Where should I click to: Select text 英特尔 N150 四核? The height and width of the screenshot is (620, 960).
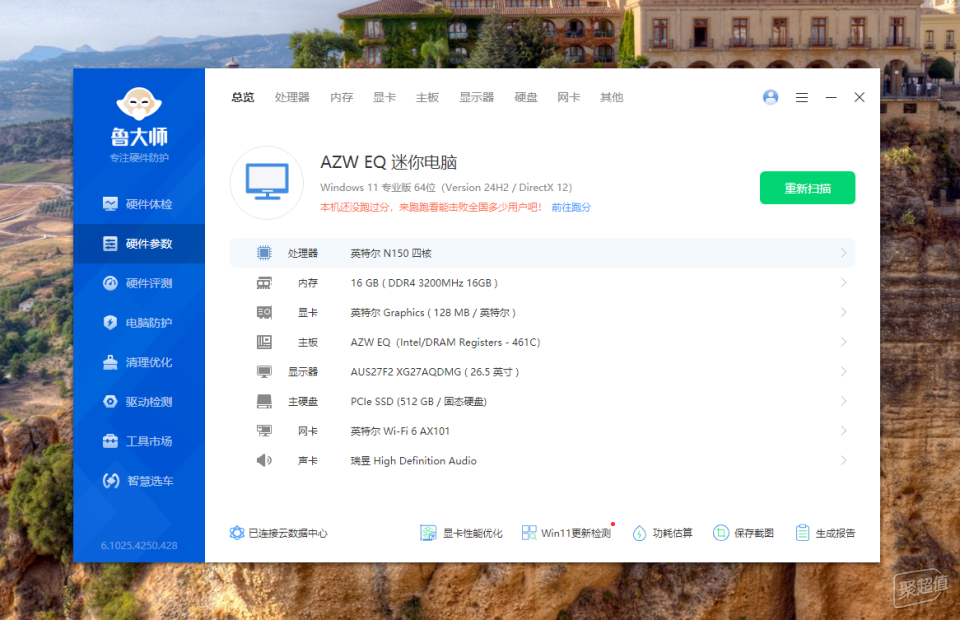pos(391,253)
